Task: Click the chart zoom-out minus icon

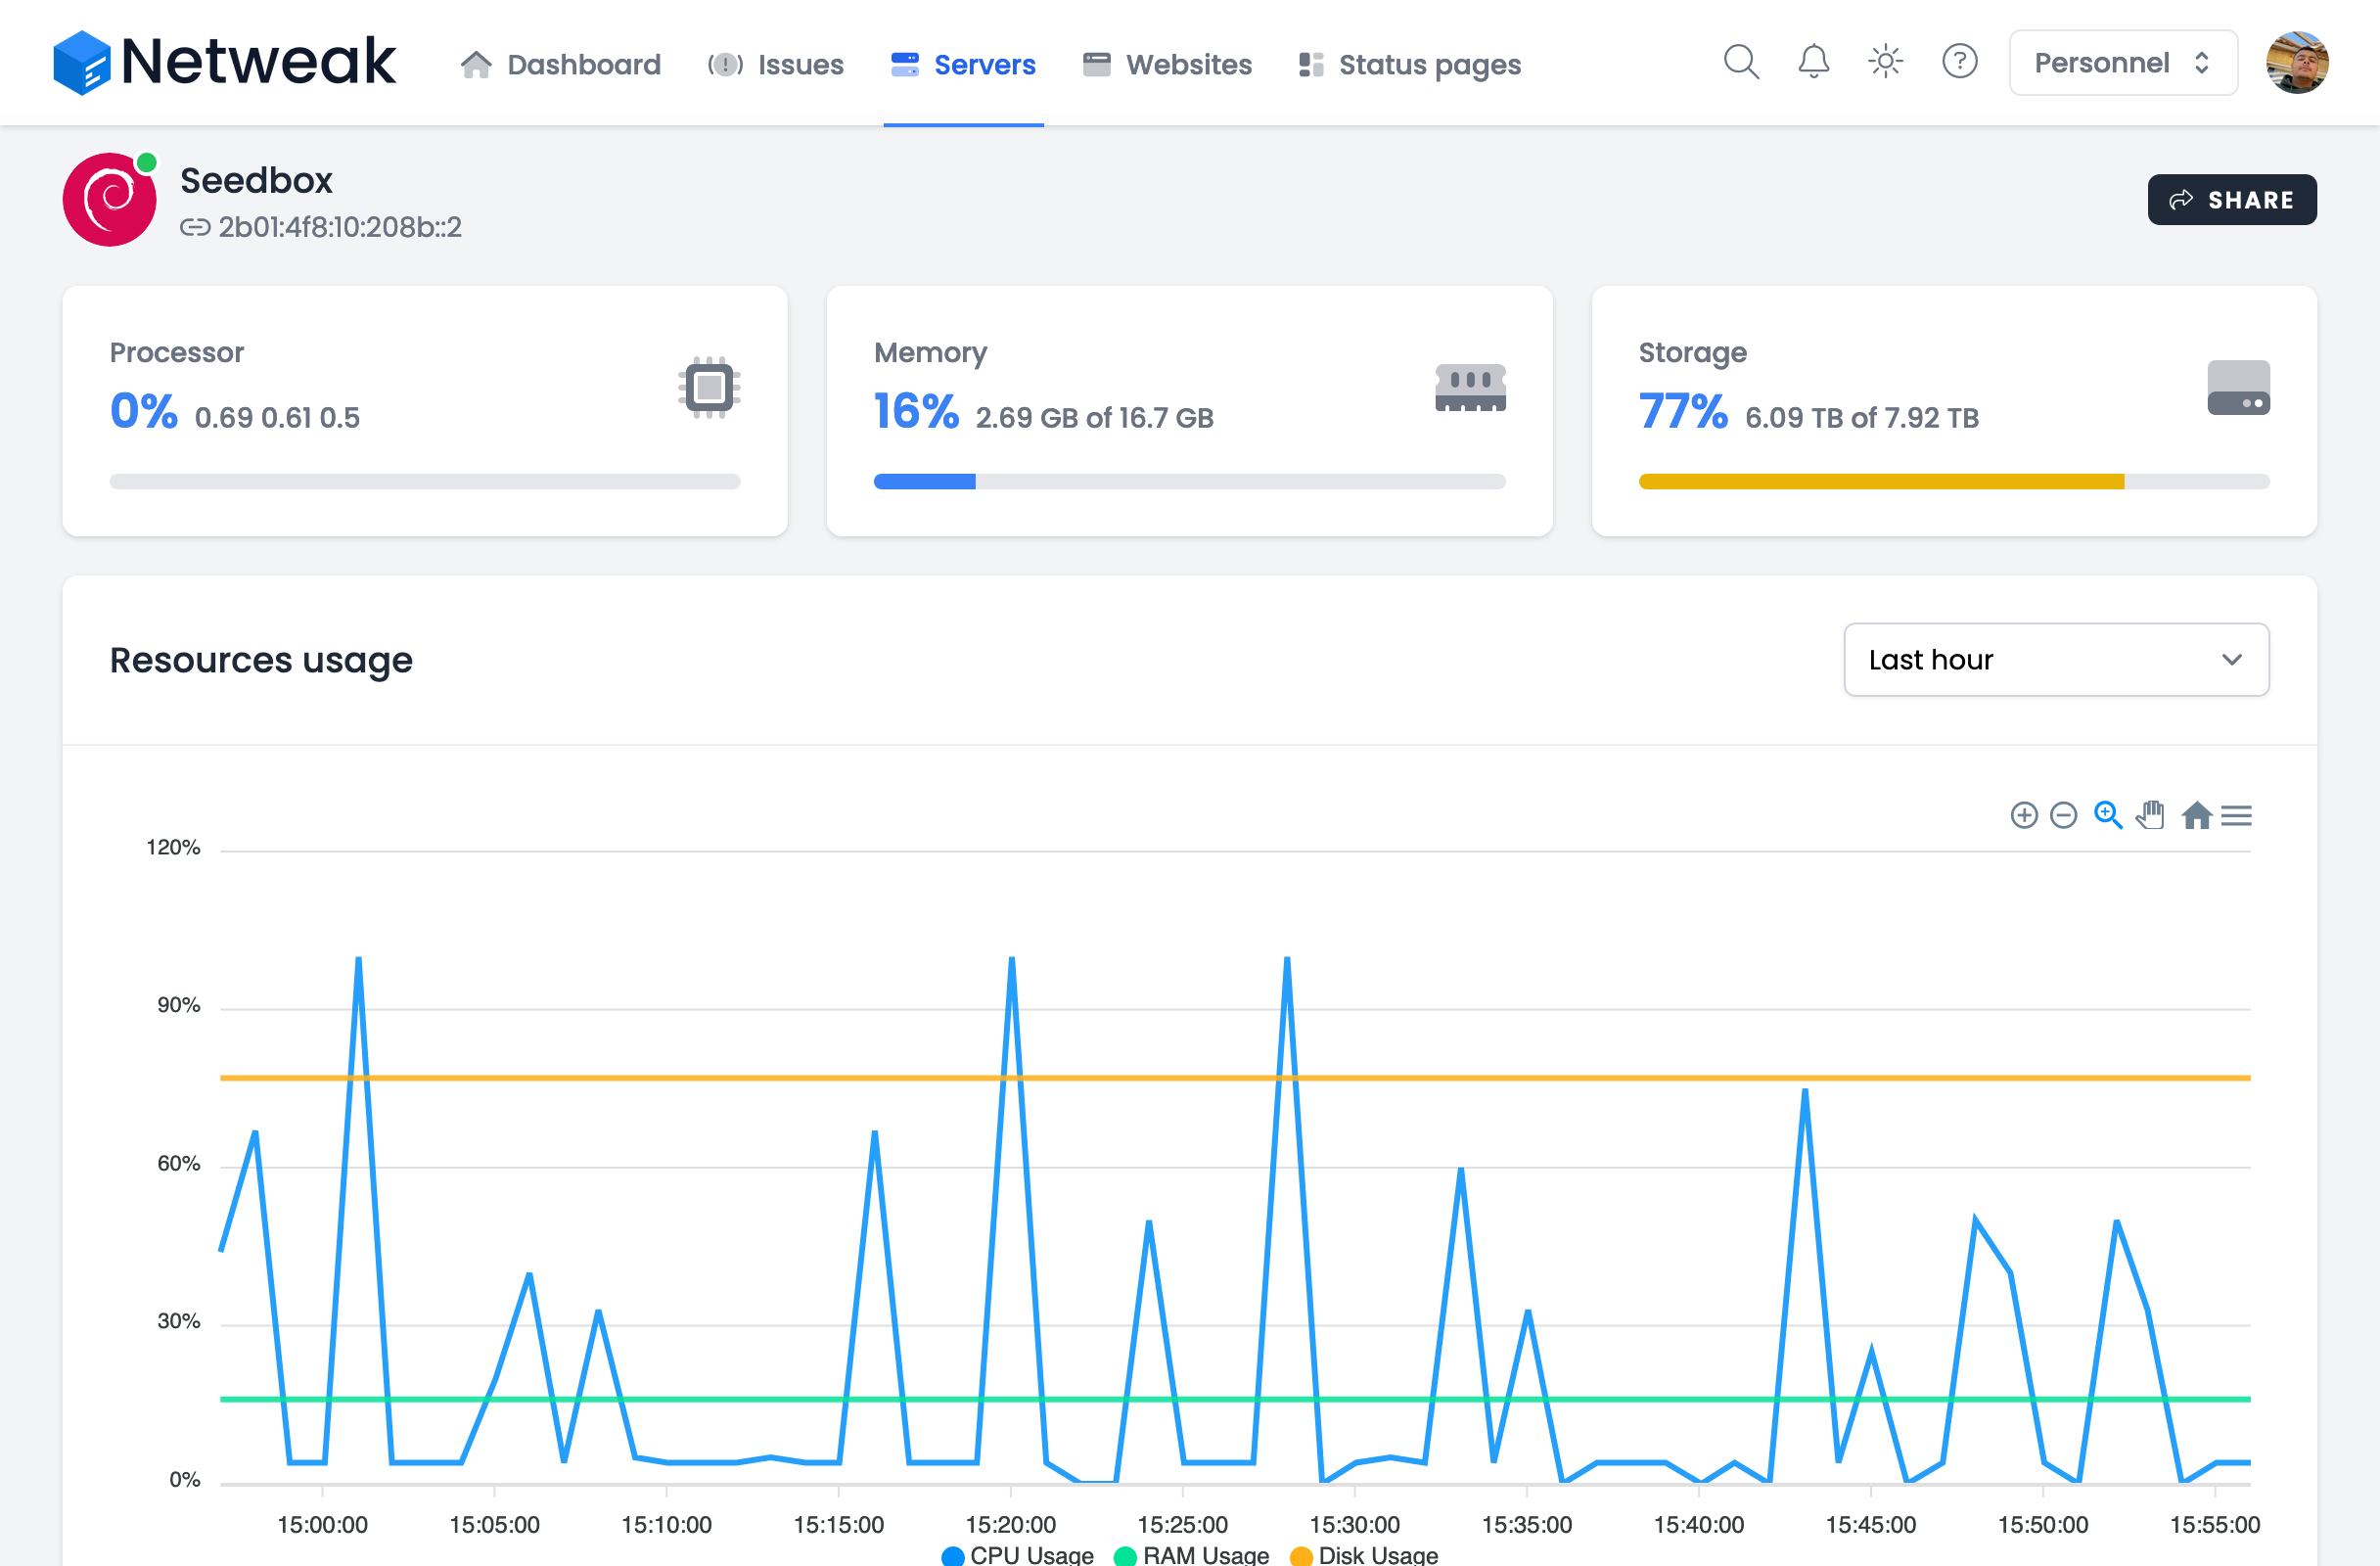Action: click(x=2065, y=815)
